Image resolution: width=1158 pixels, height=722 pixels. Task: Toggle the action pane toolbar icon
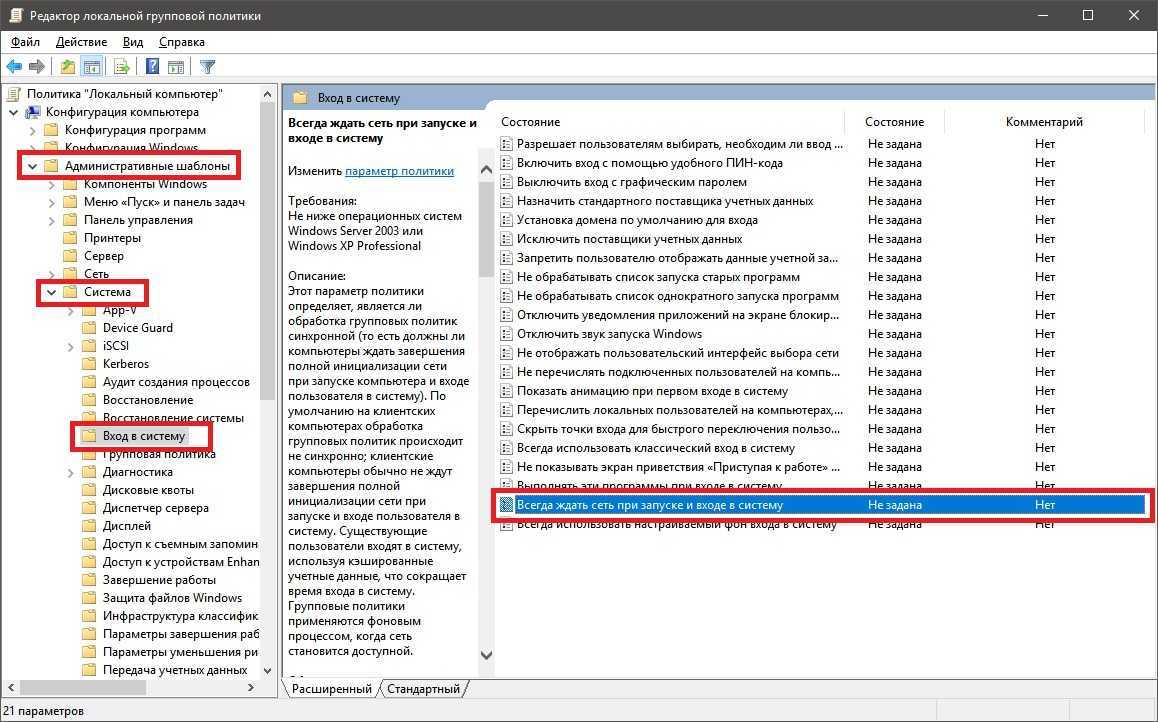tap(176, 67)
